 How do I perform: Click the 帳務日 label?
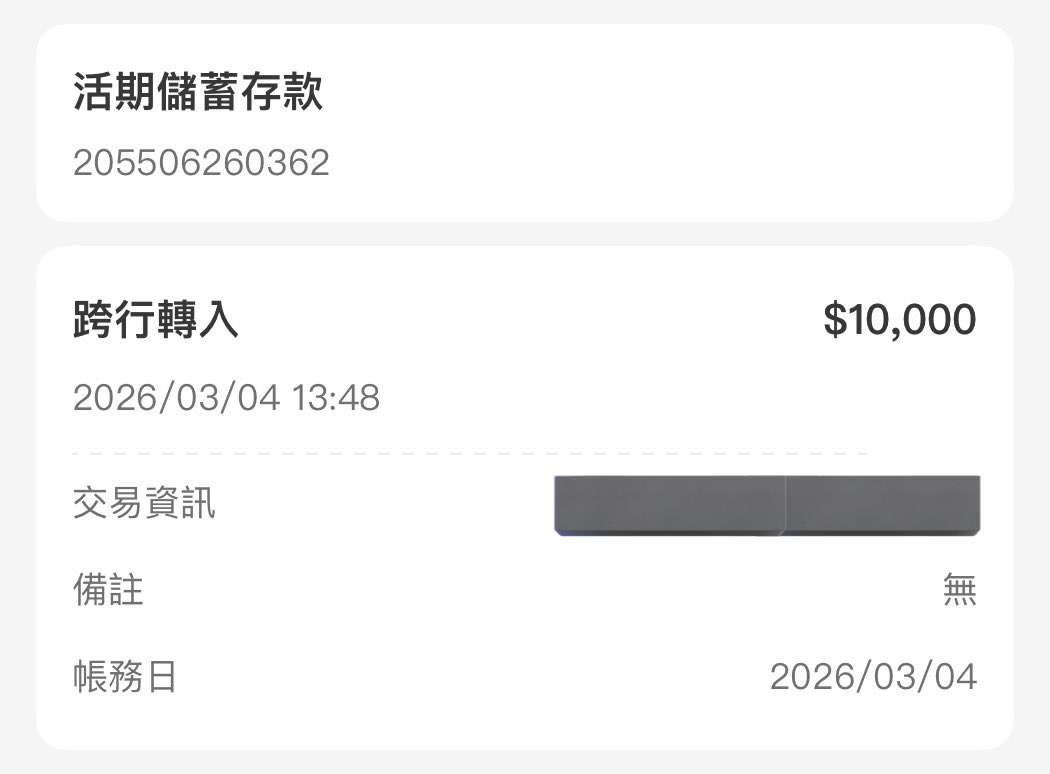coord(128,676)
